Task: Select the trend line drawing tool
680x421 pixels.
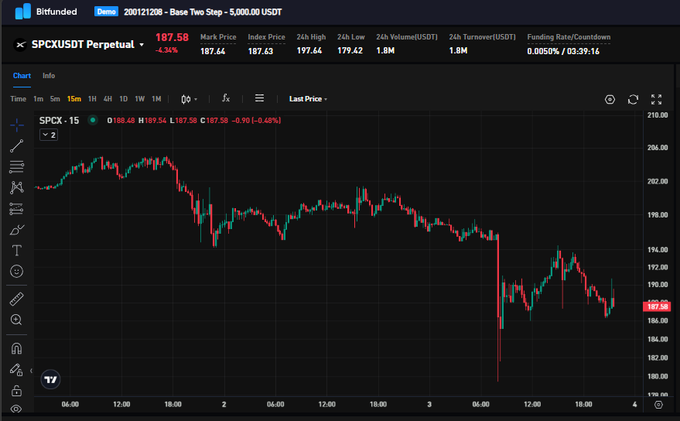Action: coord(17,146)
